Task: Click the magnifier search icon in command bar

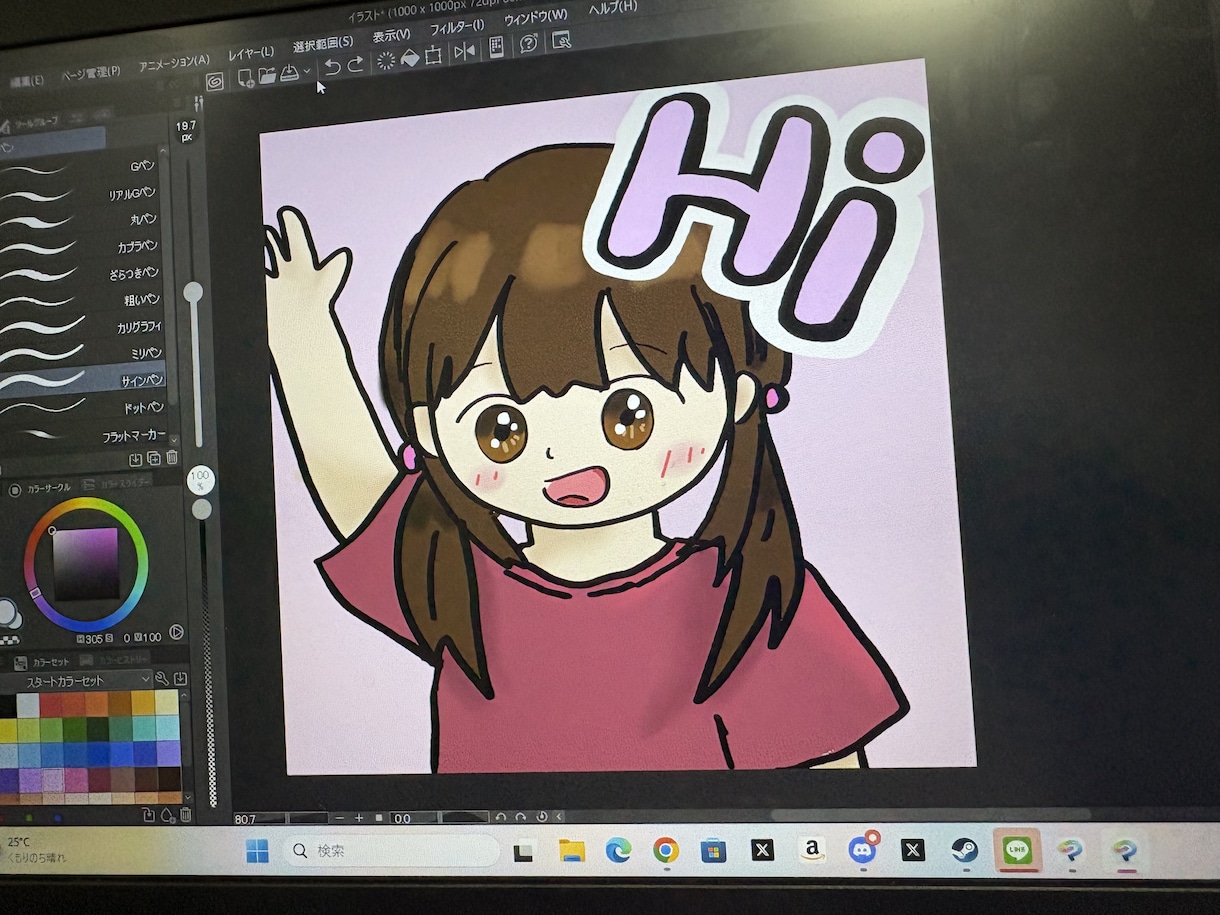Action: point(561,40)
